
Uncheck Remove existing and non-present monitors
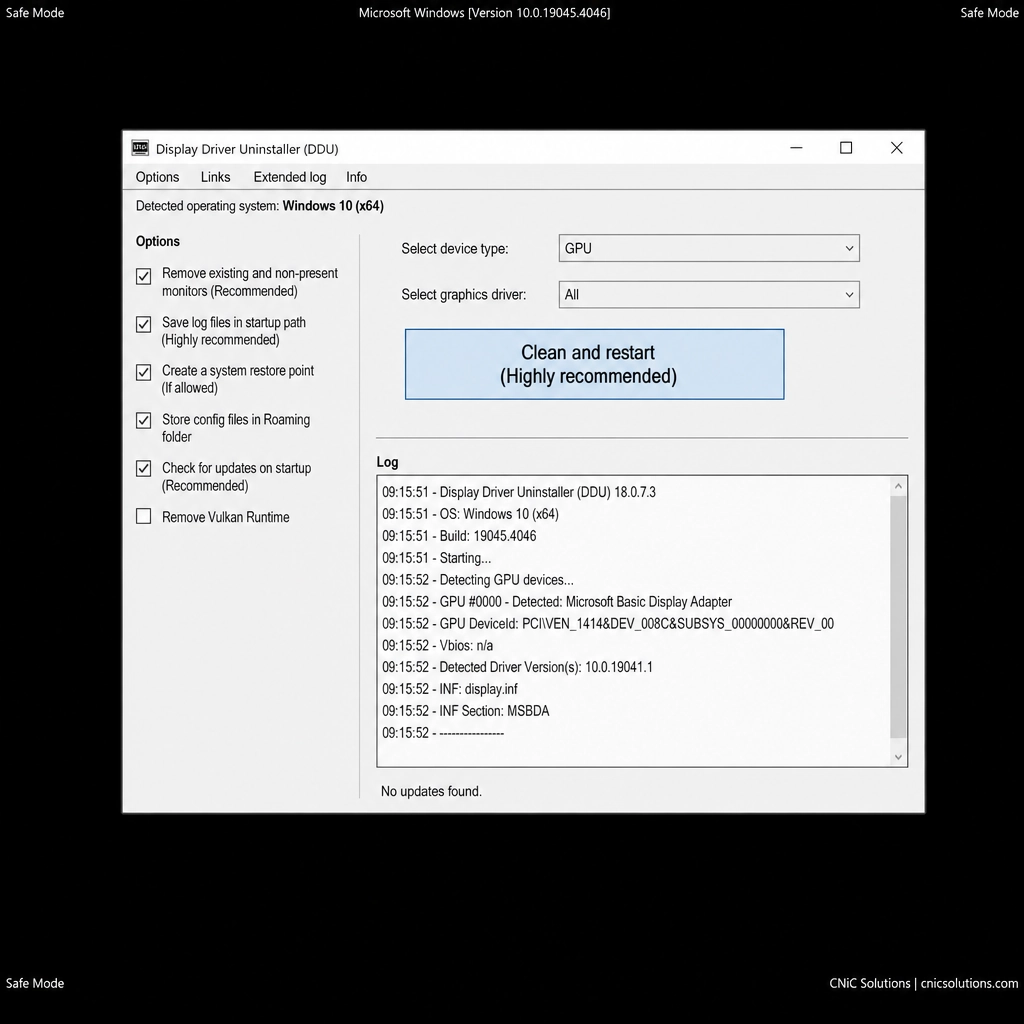point(144,276)
